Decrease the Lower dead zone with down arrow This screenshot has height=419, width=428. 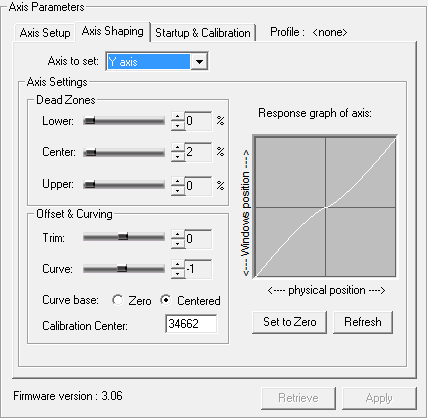[x=178, y=126]
